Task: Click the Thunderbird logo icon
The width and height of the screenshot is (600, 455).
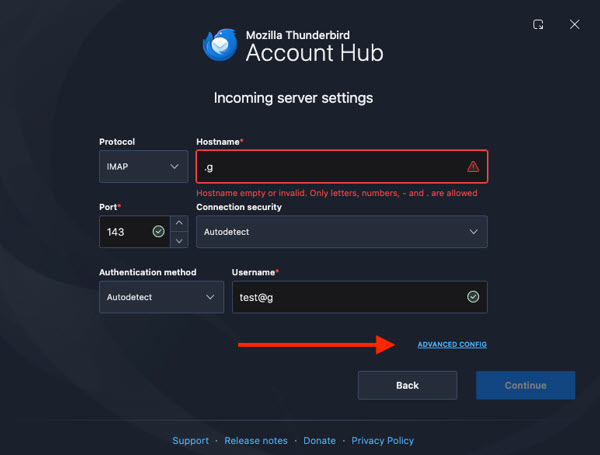Action: coord(220,45)
